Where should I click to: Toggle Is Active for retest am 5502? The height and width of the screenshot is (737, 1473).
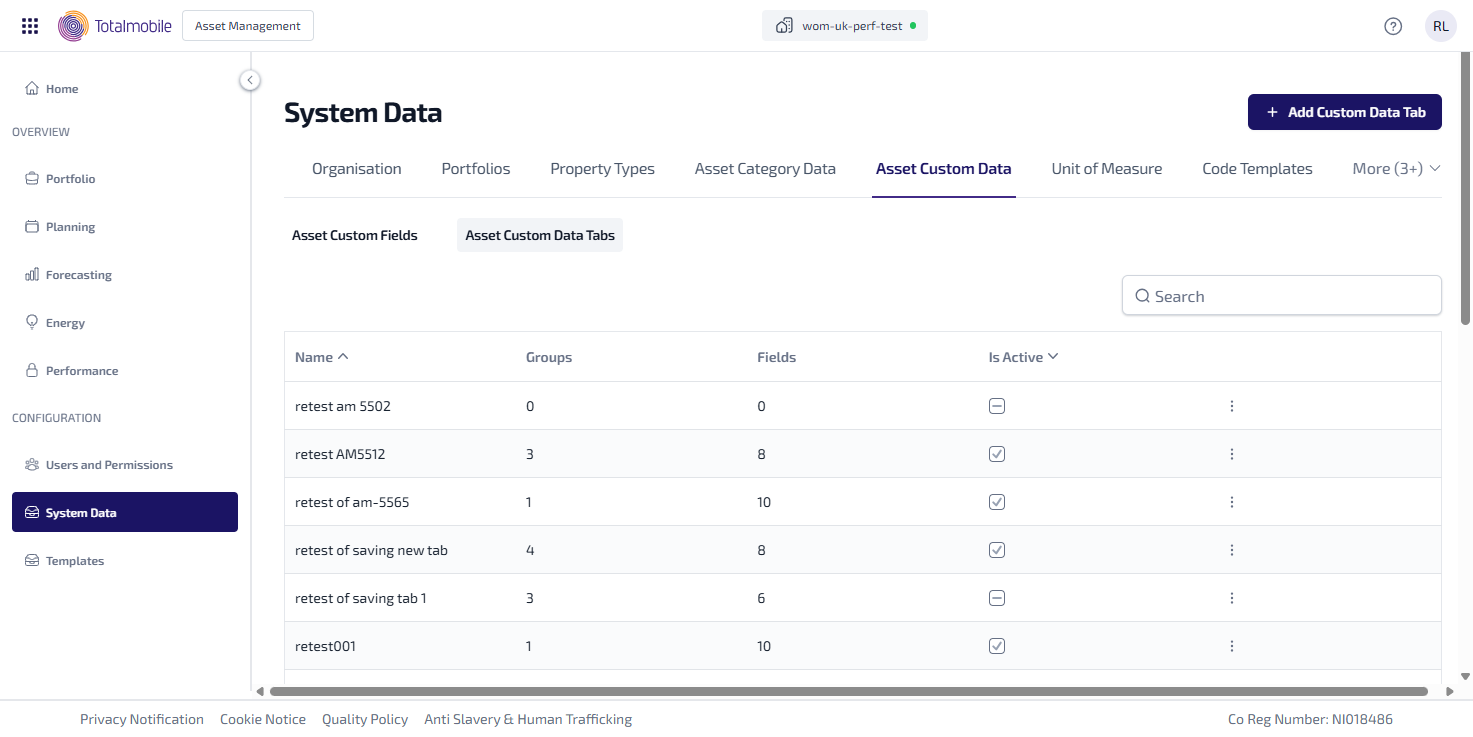(x=996, y=406)
